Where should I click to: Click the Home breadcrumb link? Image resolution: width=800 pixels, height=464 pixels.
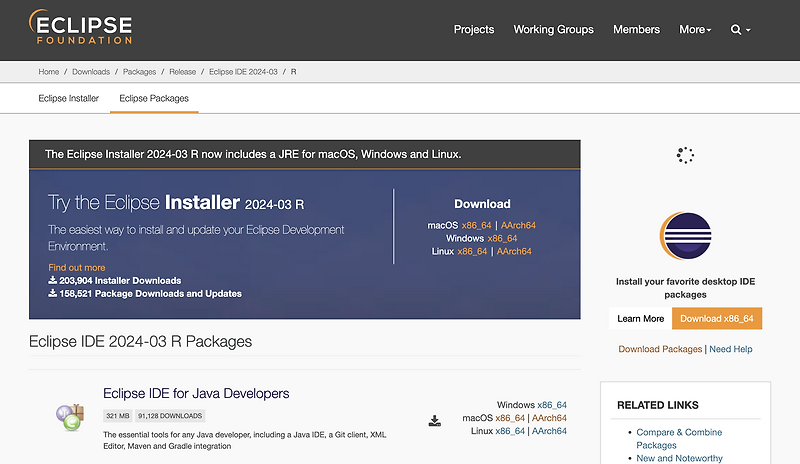click(x=49, y=73)
